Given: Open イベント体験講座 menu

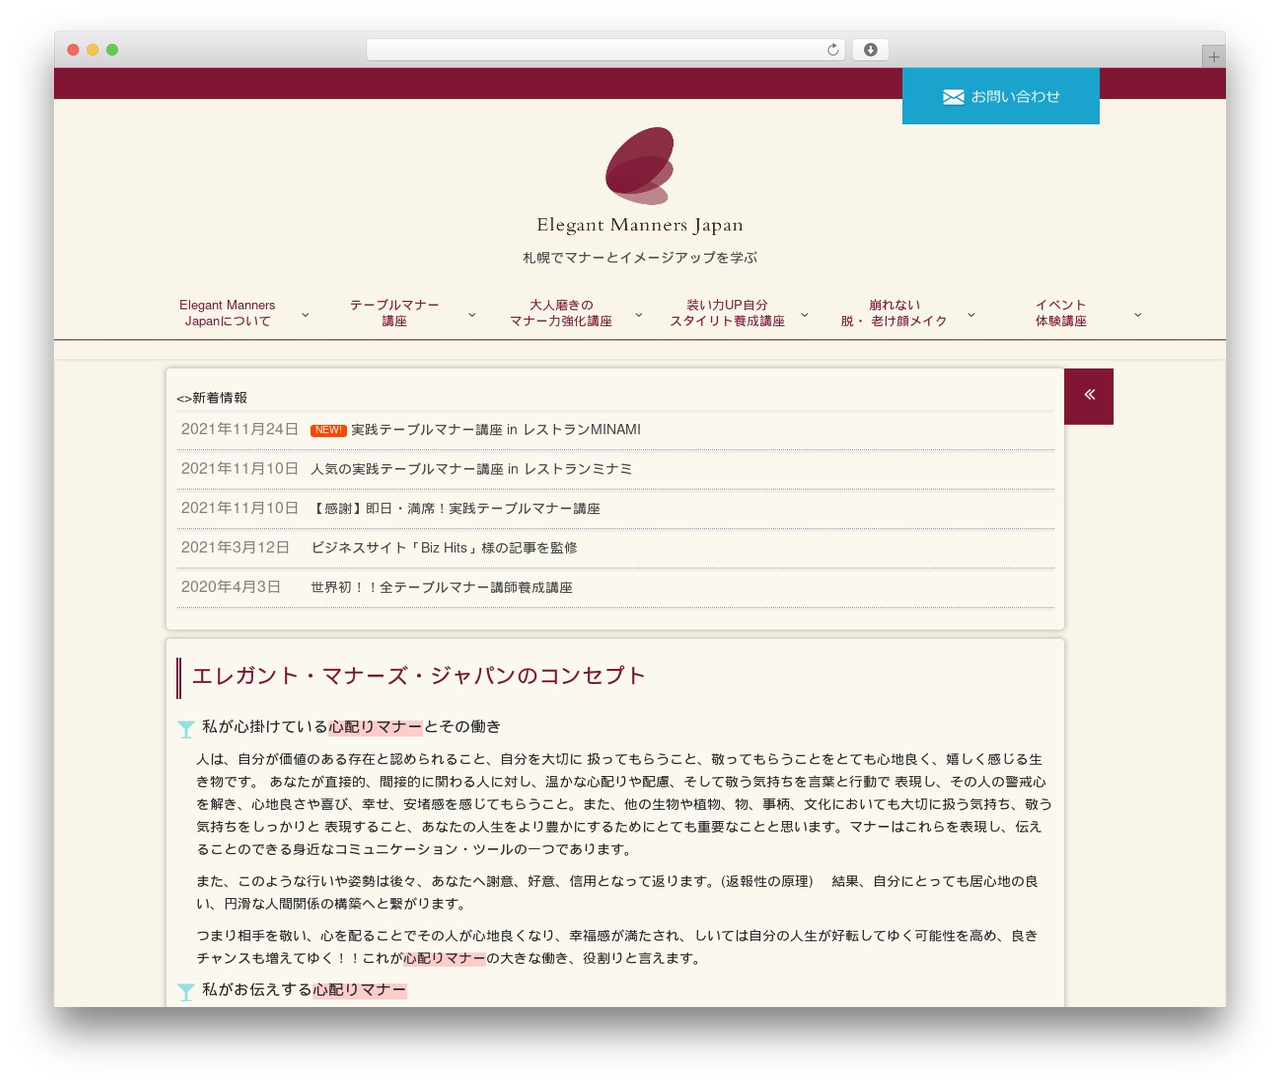Looking at the screenshot, I should [1061, 313].
